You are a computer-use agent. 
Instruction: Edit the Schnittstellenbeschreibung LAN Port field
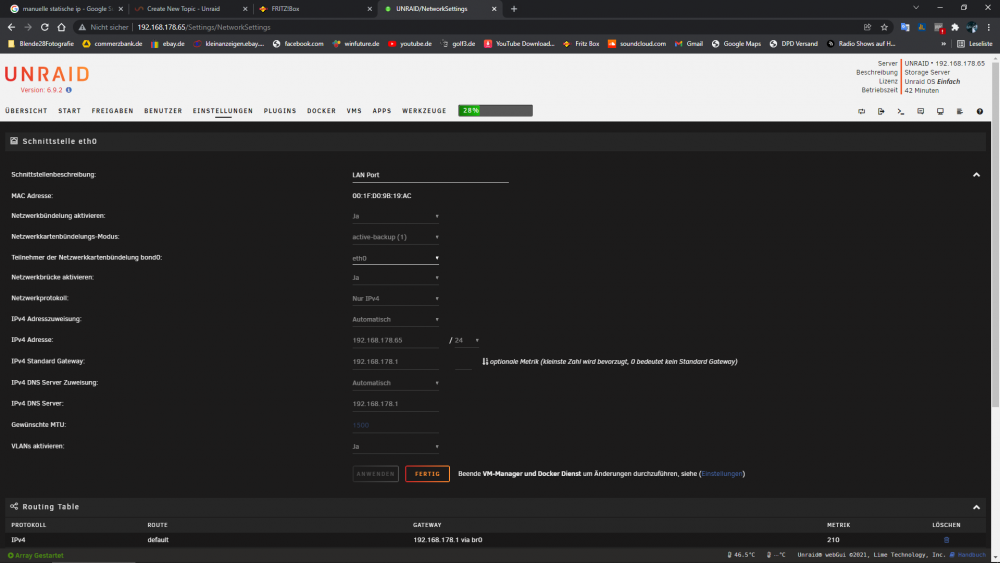click(x=430, y=175)
